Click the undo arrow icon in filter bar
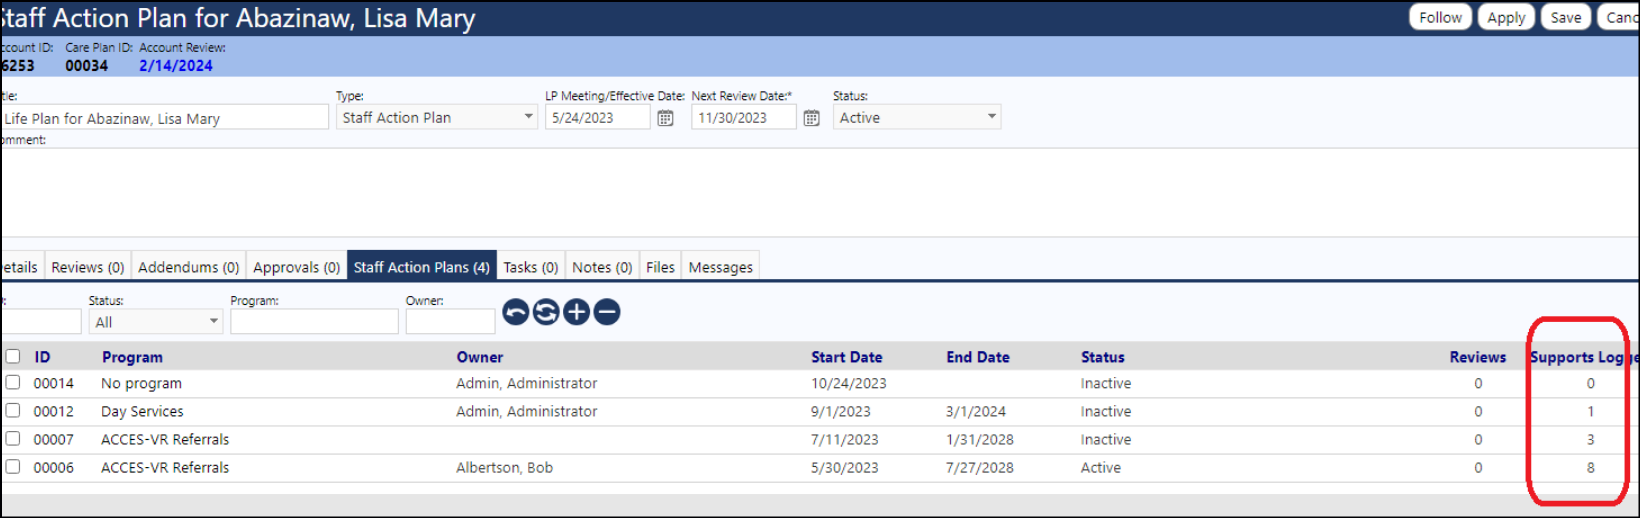 click(x=516, y=313)
